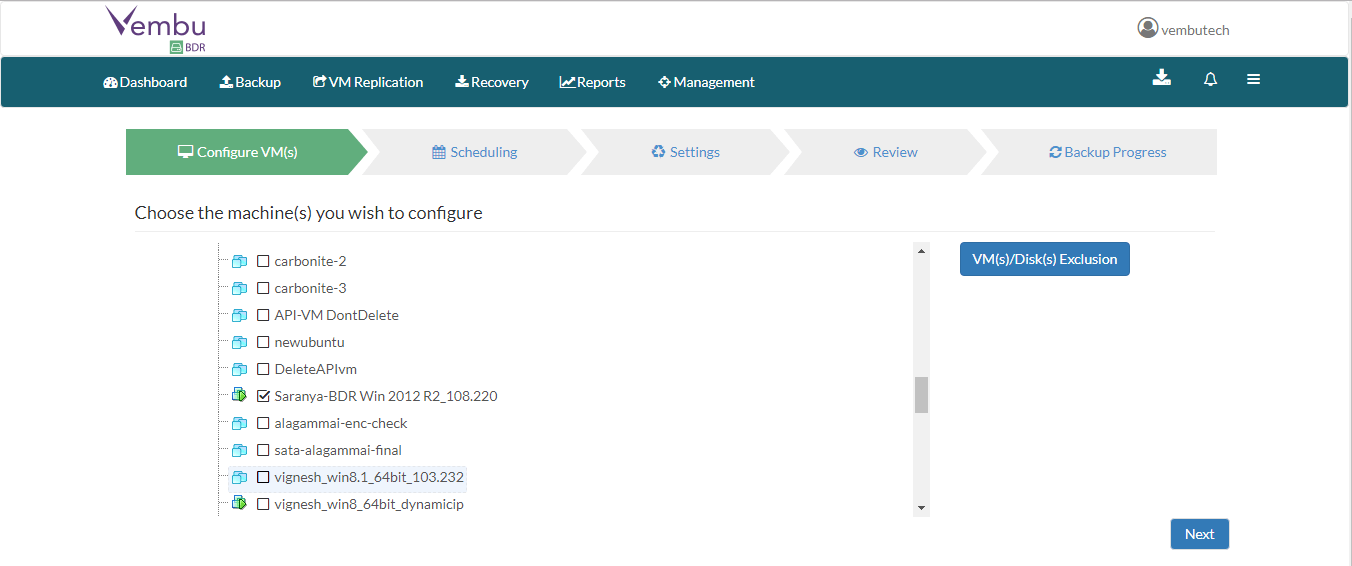Check the newubuntu checkbox
The width and height of the screenshot is (1352, 566).
[263, 342]
